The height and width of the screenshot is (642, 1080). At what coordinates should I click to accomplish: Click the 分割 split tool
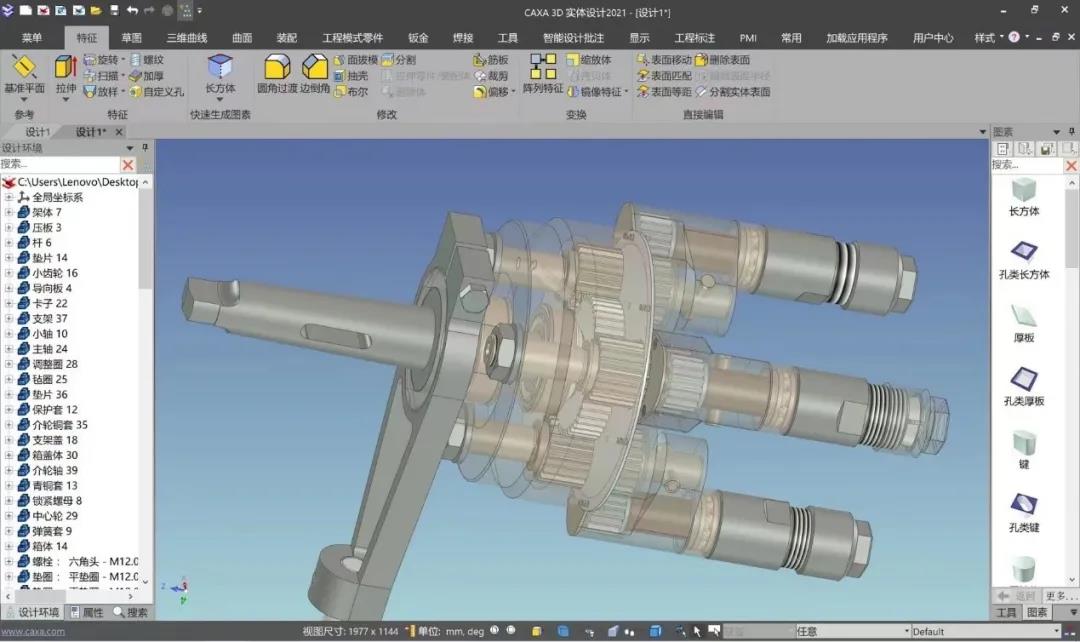(x=399, y=60)
